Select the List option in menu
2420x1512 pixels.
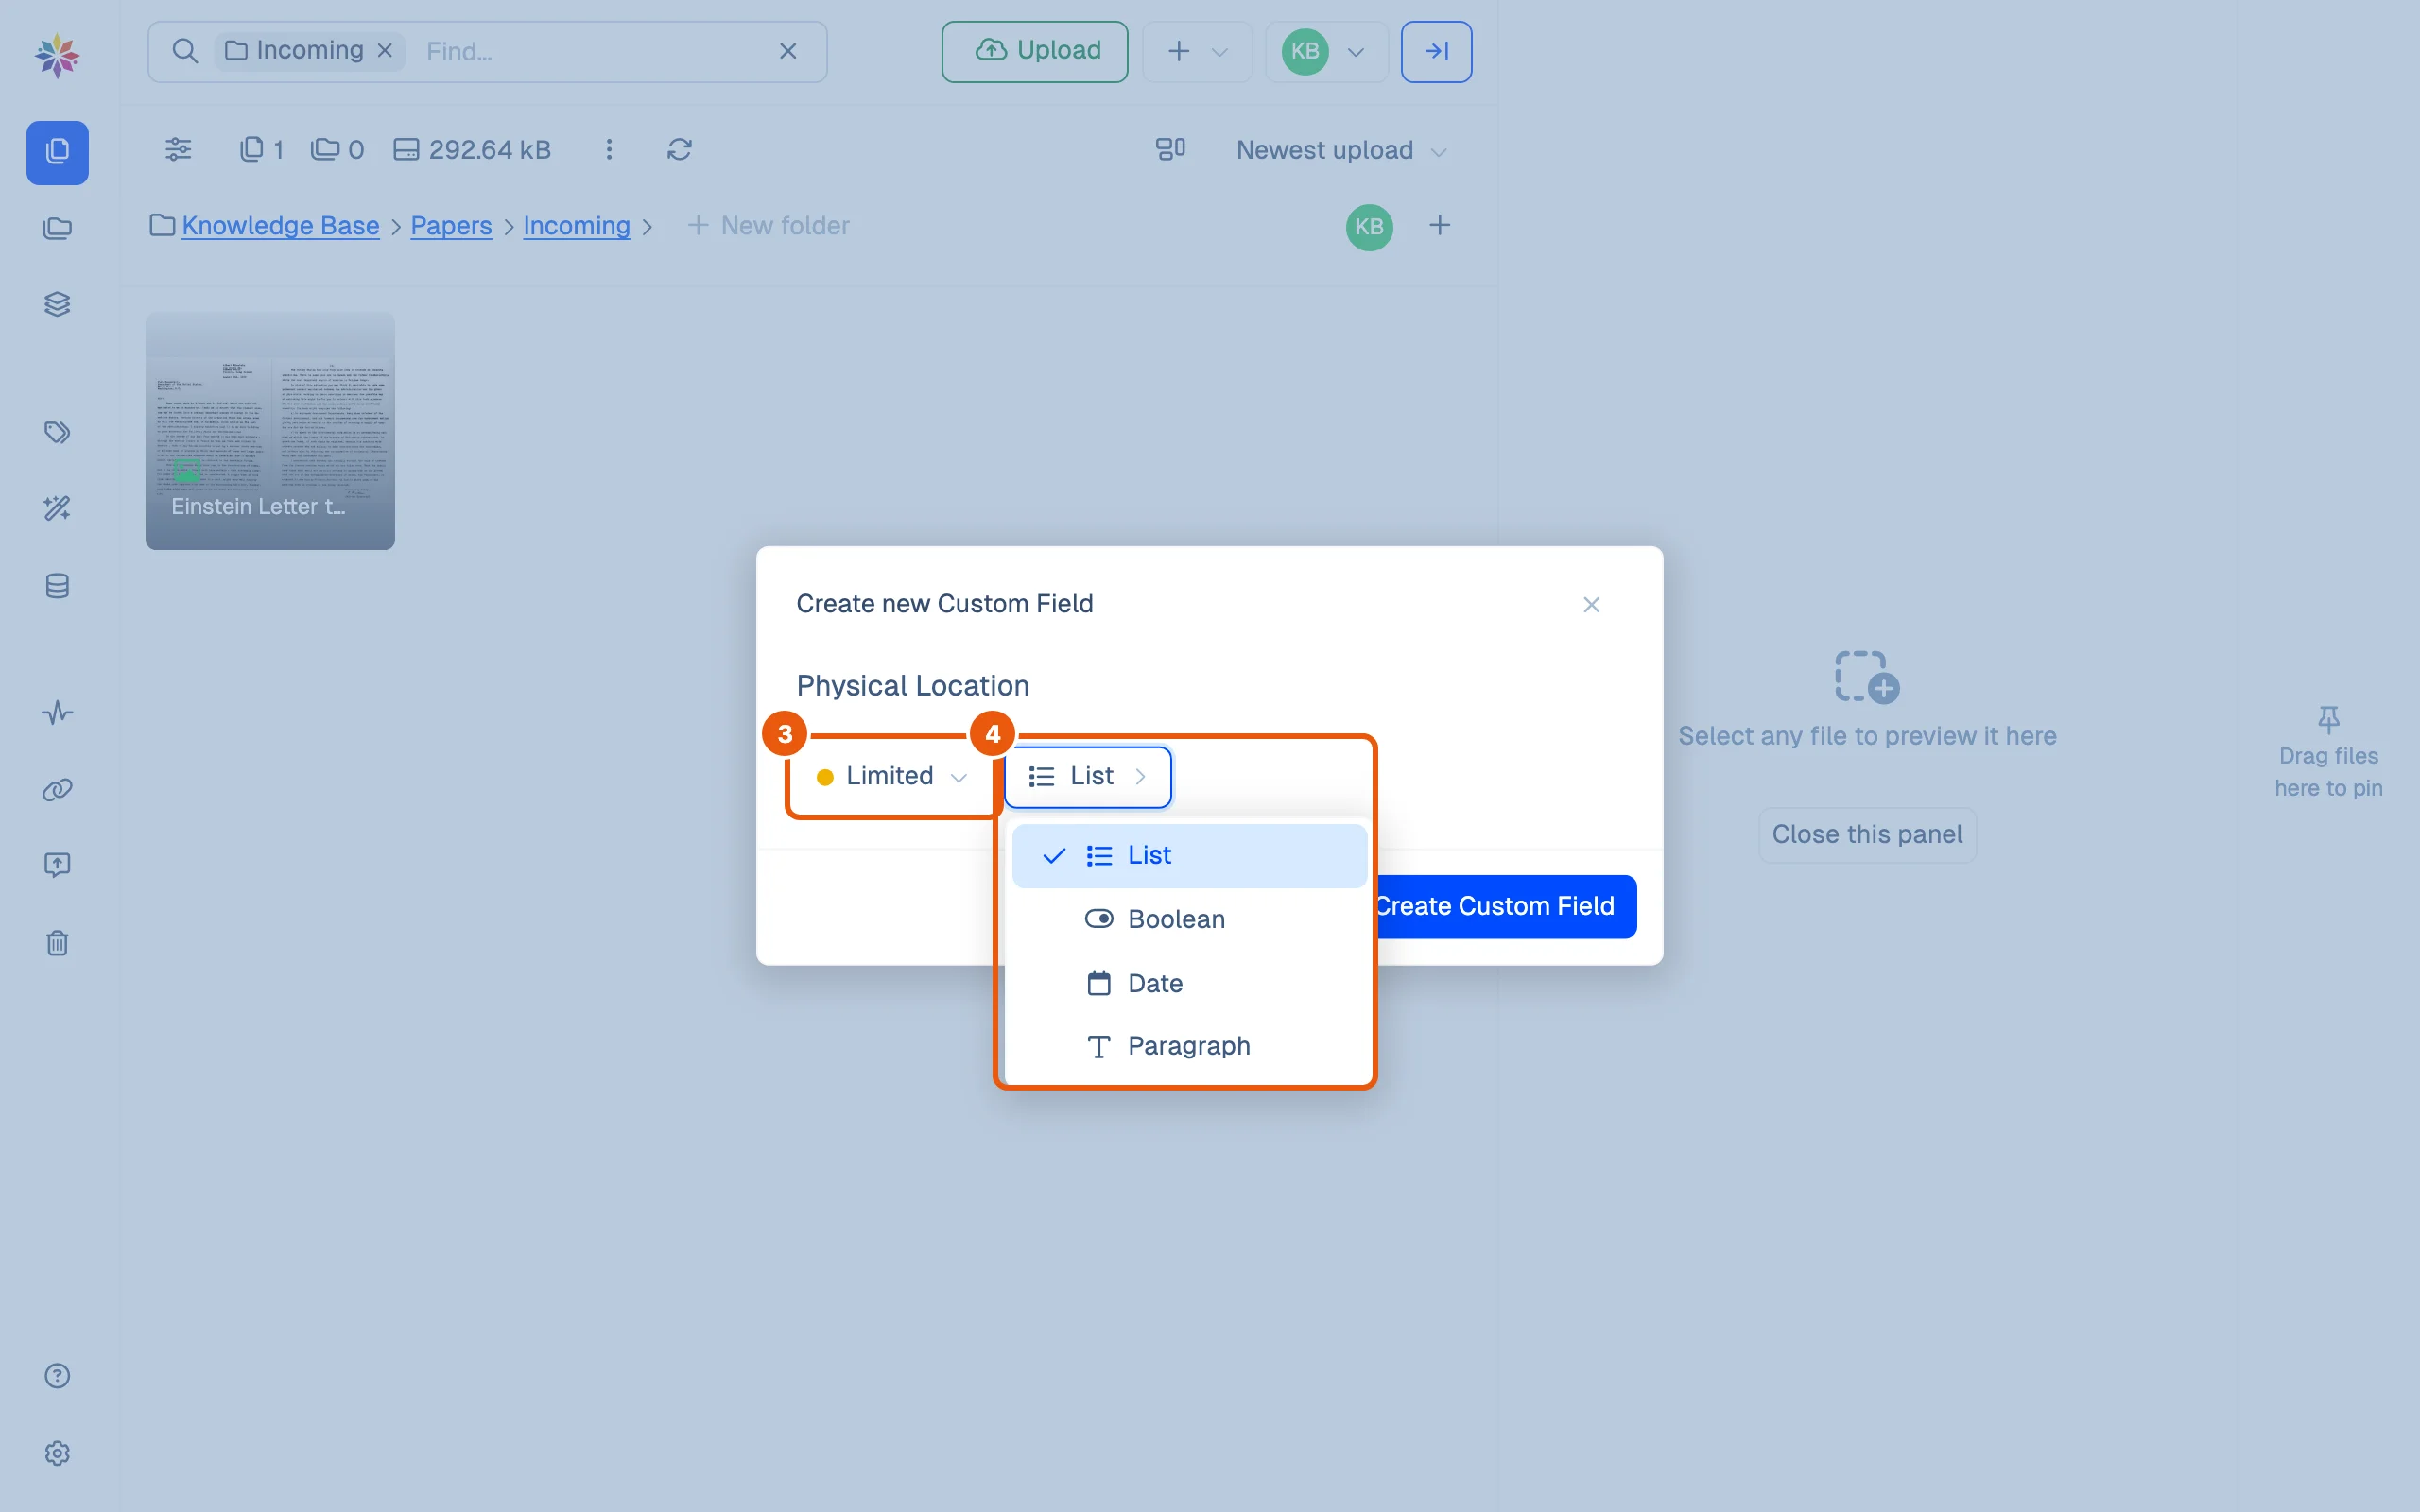(x=1189, y=855)
